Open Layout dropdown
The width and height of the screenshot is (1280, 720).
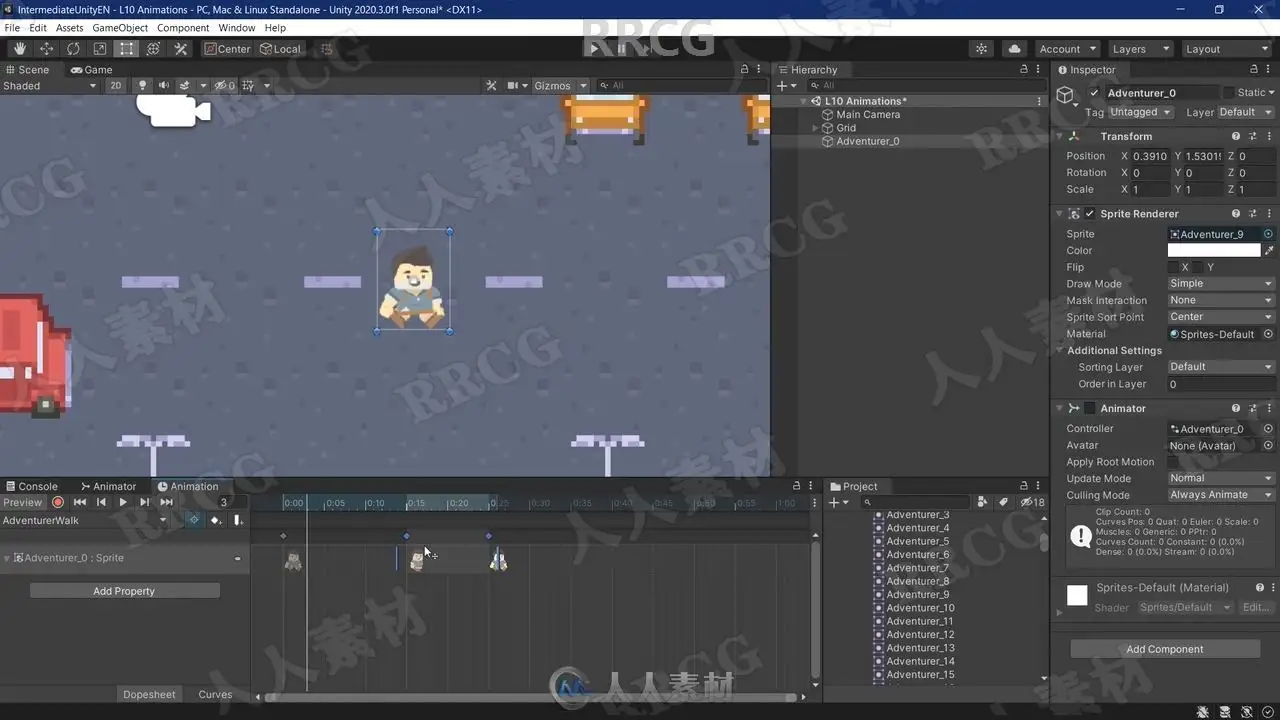[1225, 49]
